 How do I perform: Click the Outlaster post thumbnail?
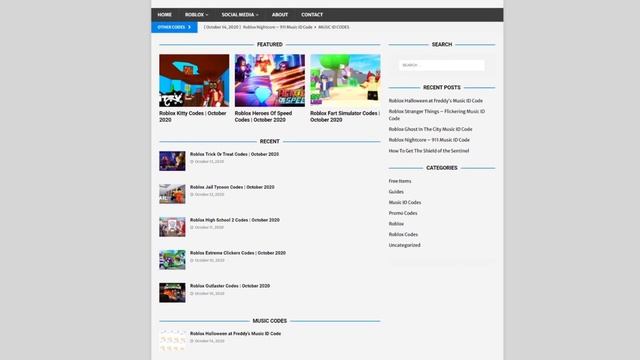172,293
